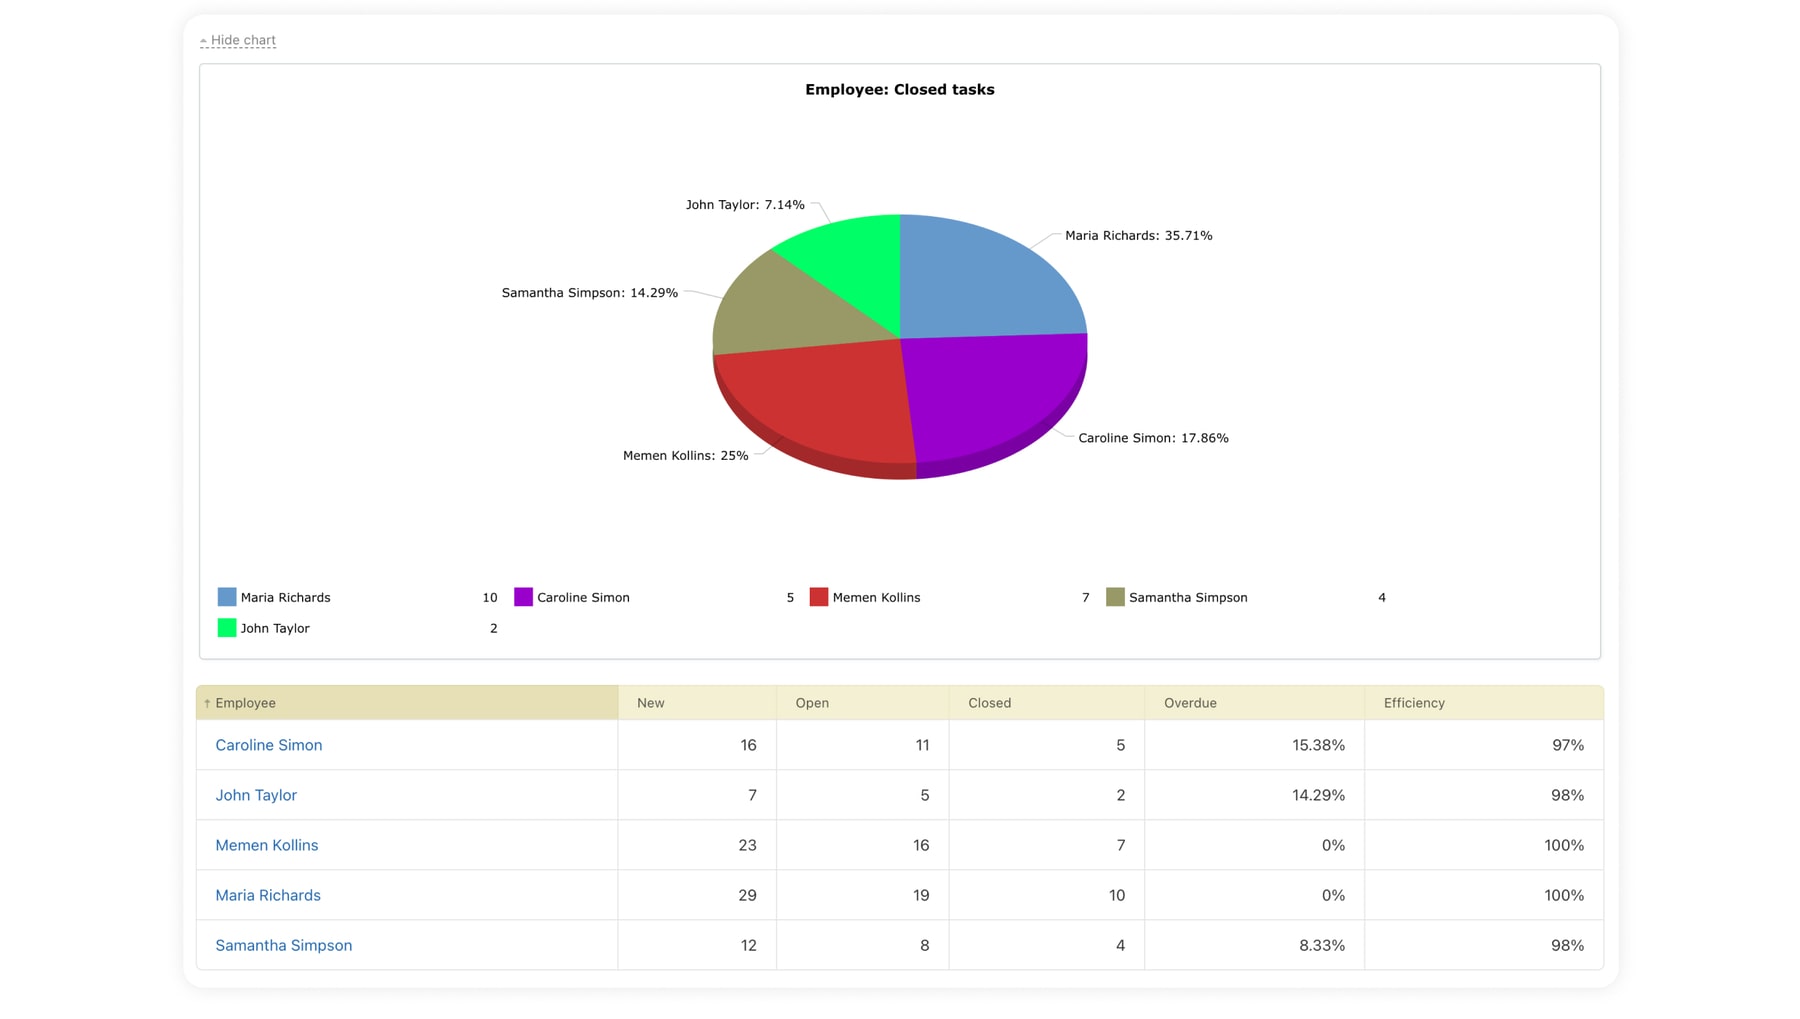Collapse the chart using Hide chart

pyautogui.click(x=242, y=41)
